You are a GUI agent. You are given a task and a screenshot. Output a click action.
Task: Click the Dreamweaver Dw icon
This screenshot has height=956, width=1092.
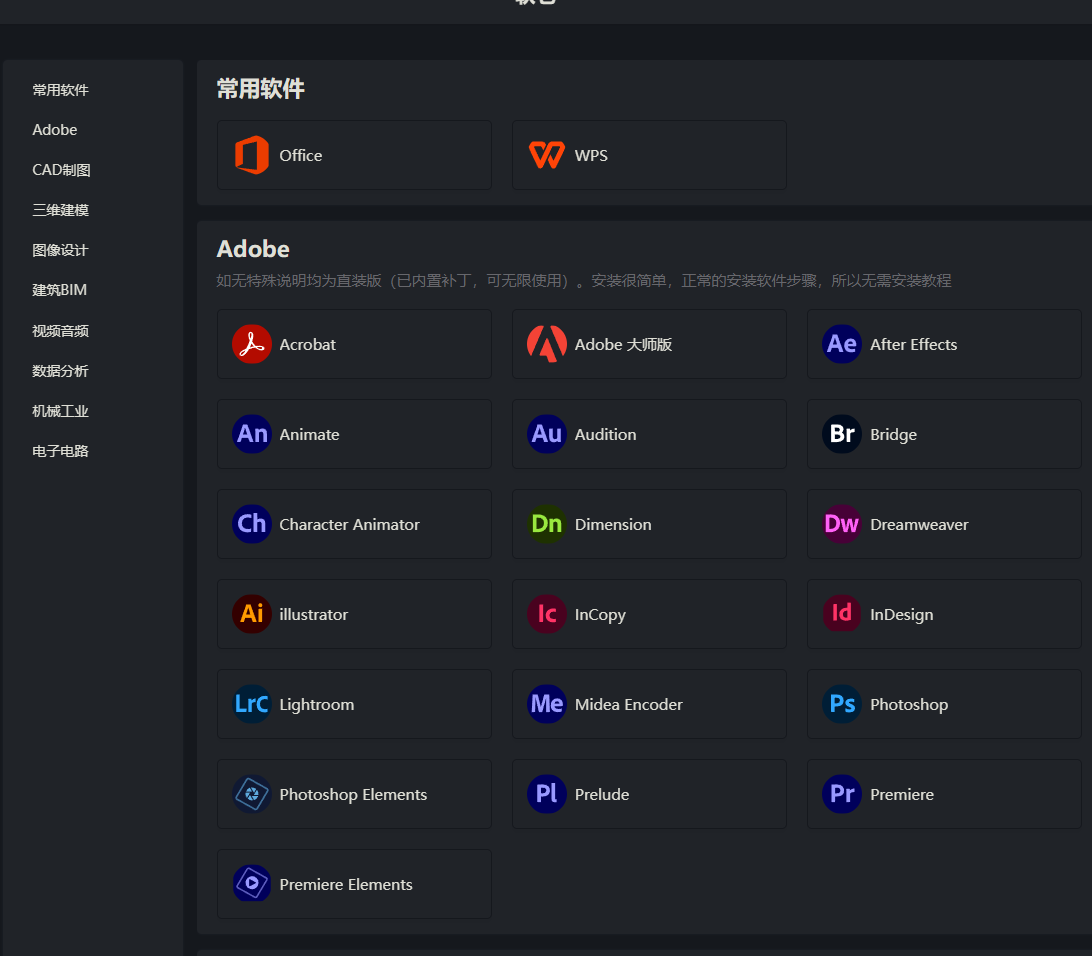point(842,524)
